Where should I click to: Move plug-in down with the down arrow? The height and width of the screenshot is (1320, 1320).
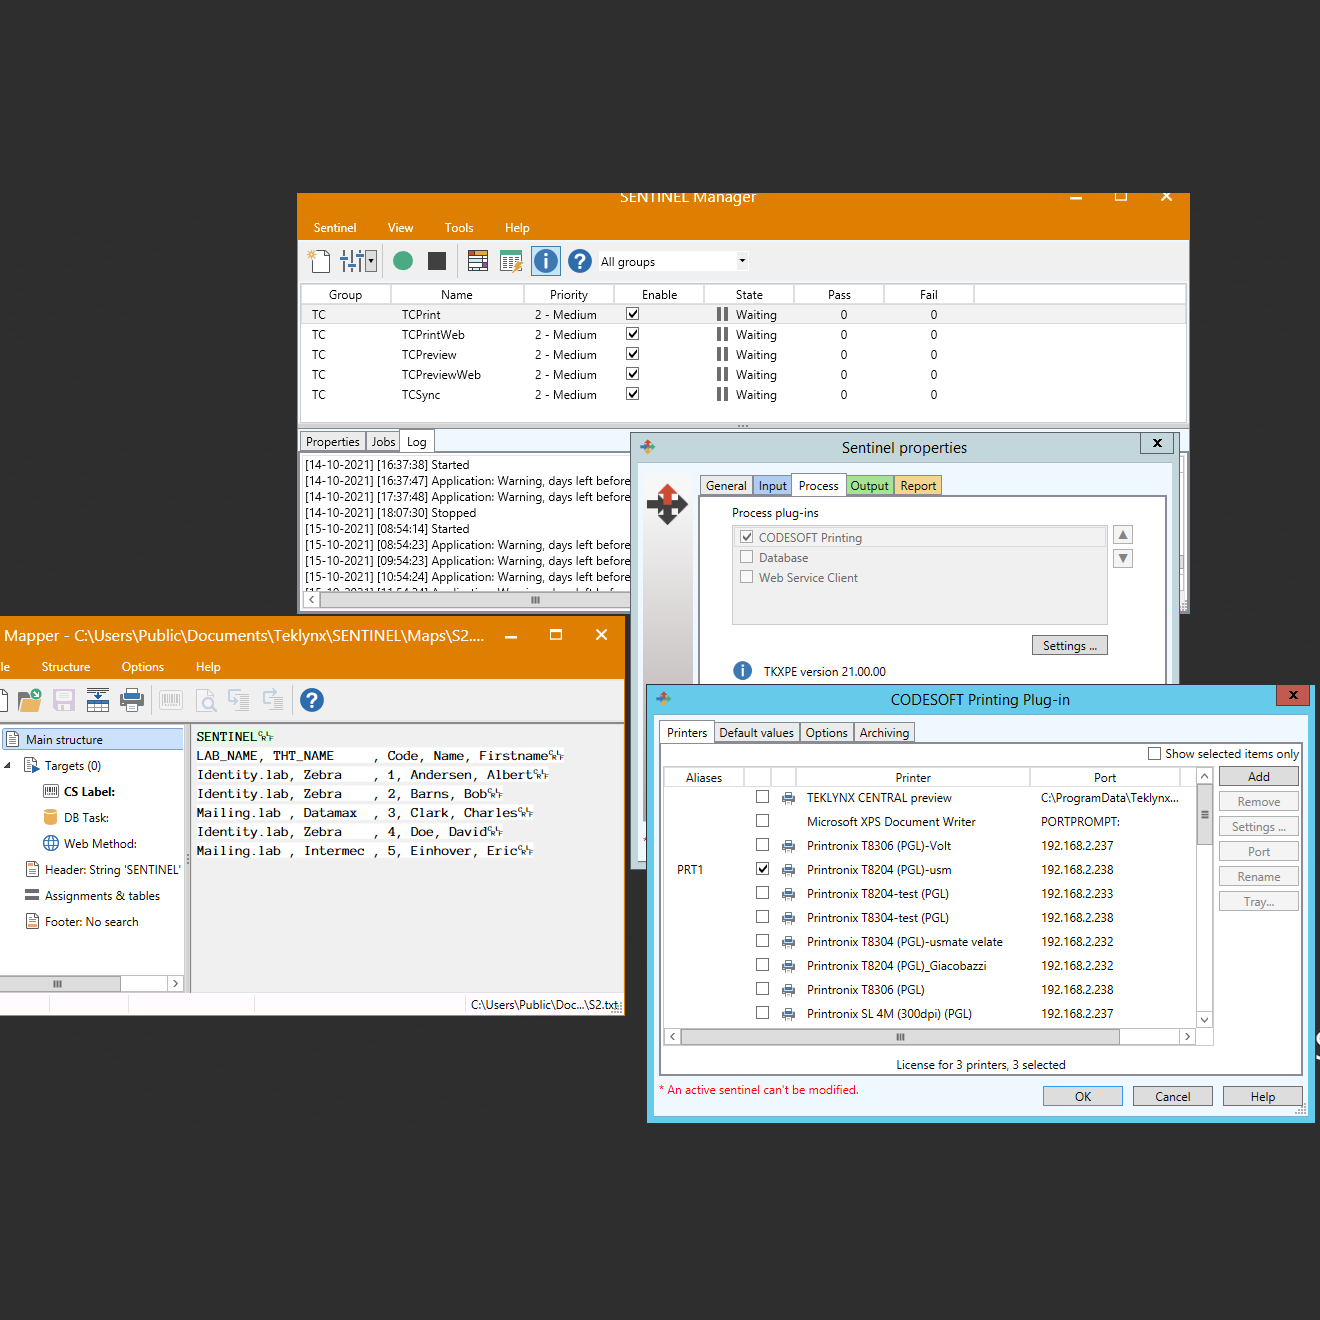pos(1123,558)
